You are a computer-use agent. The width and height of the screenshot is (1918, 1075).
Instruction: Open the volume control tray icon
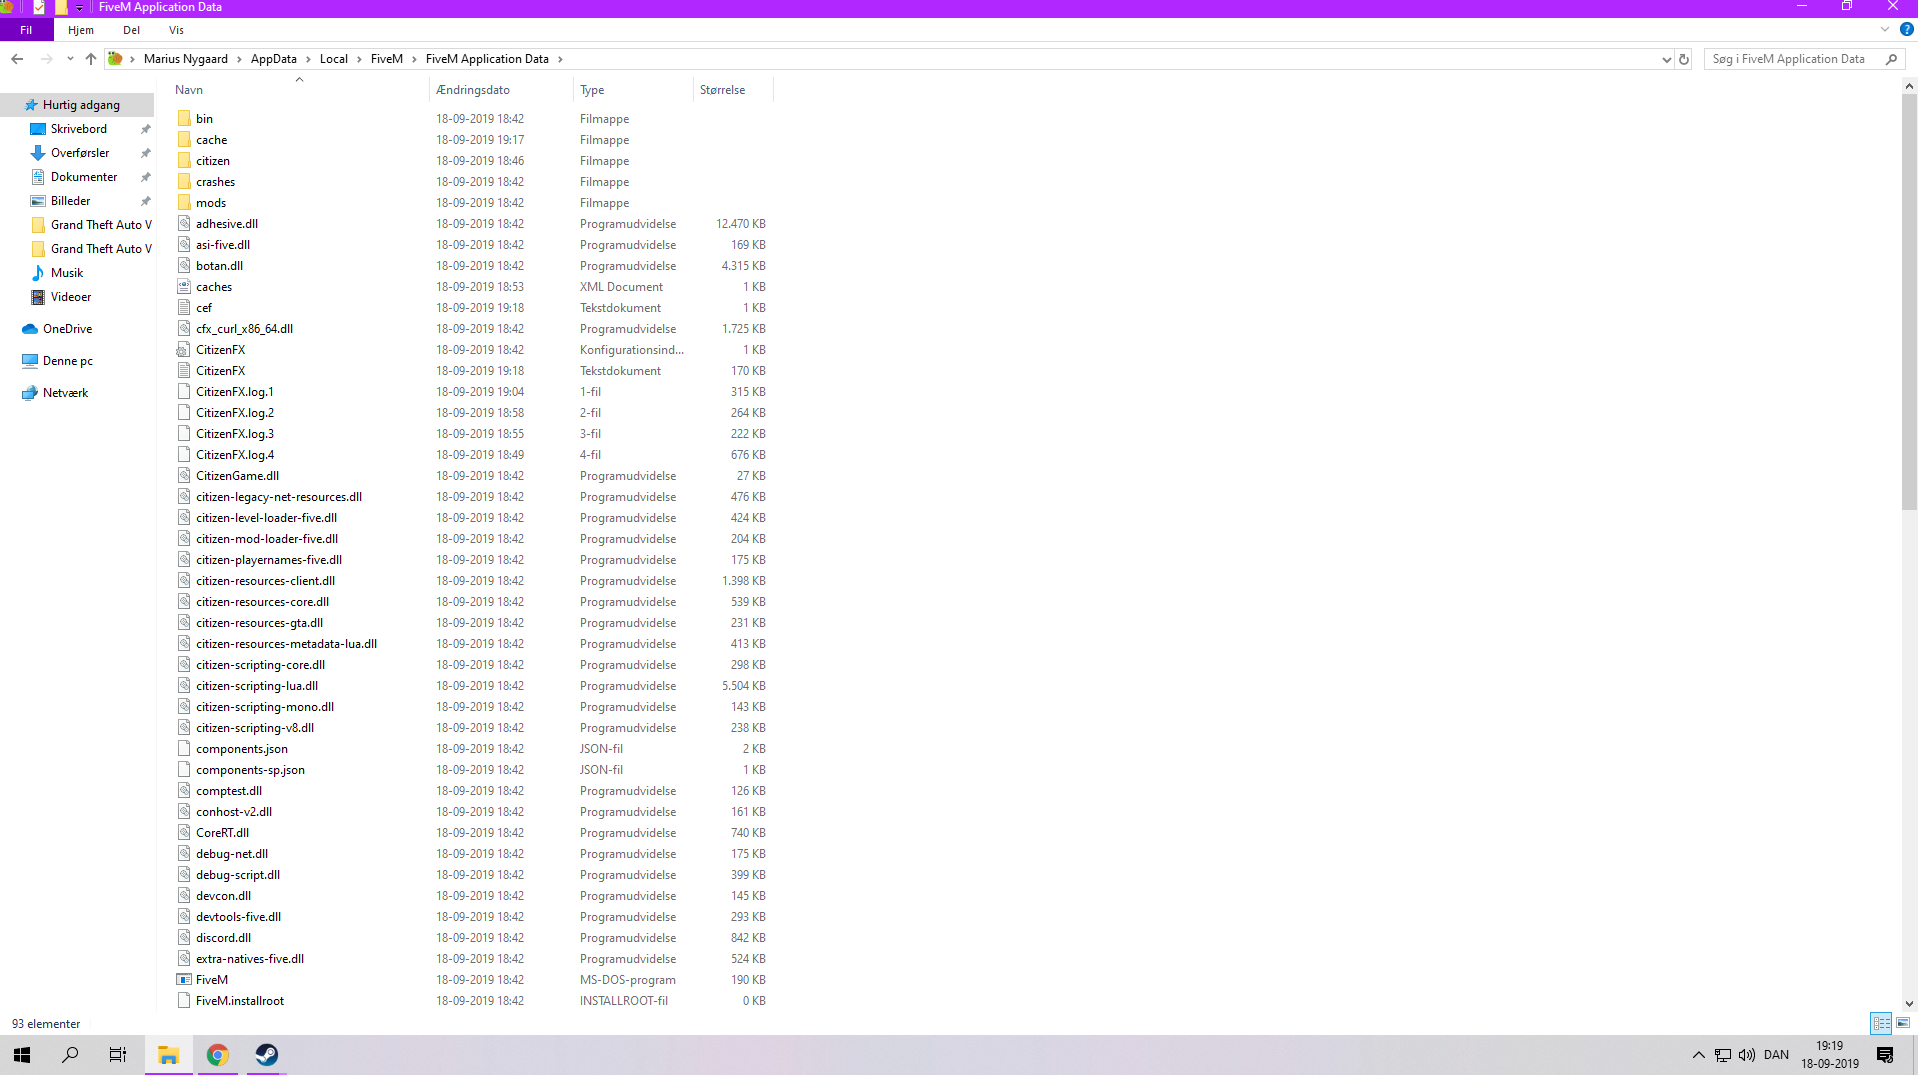1747,1055
